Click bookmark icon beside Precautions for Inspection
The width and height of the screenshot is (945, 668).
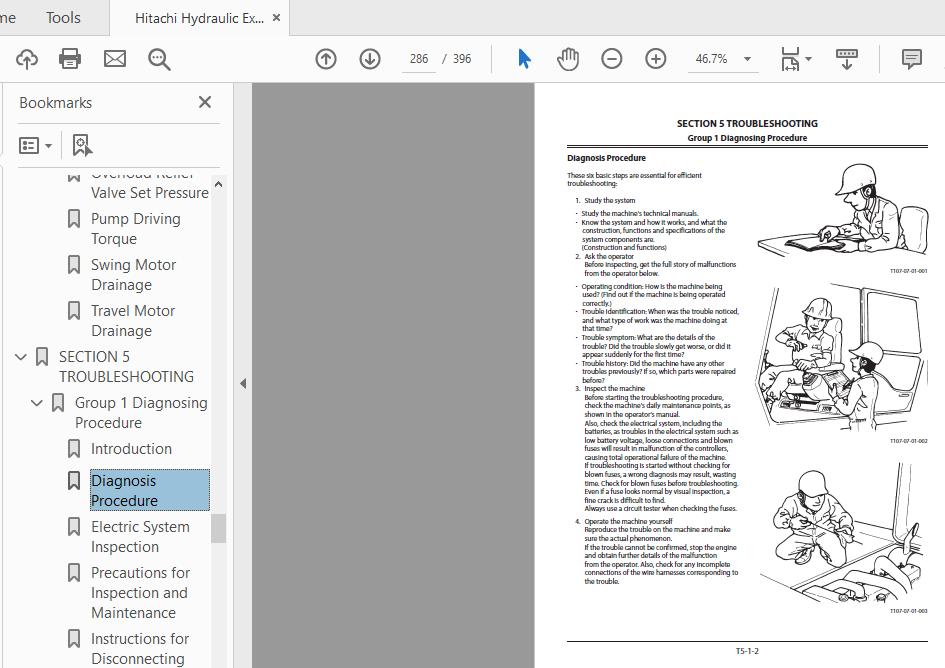pos(74,573)
